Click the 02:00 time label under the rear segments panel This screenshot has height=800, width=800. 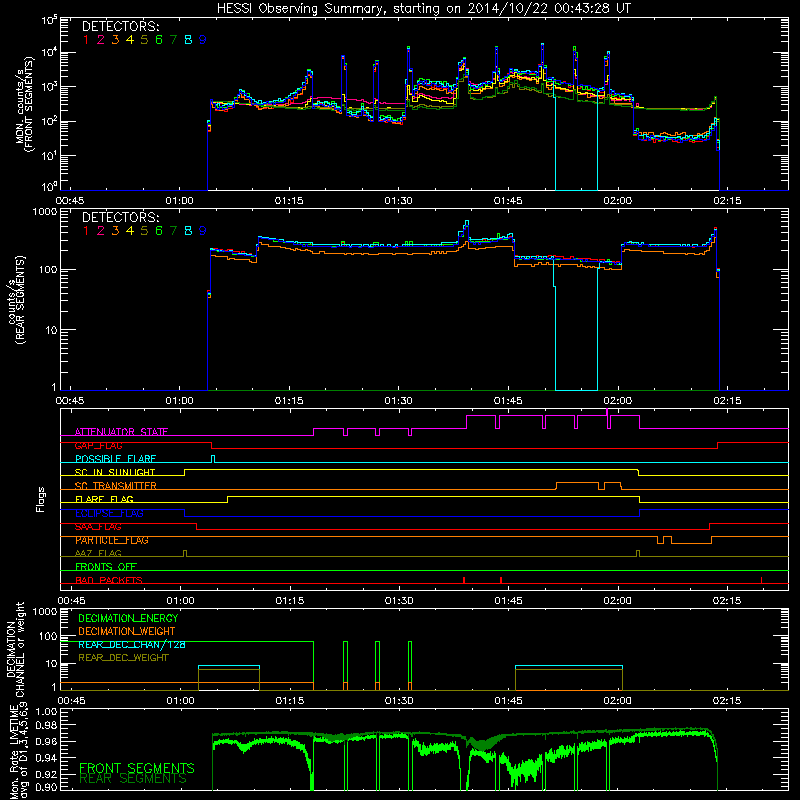[x=617, y=401]
